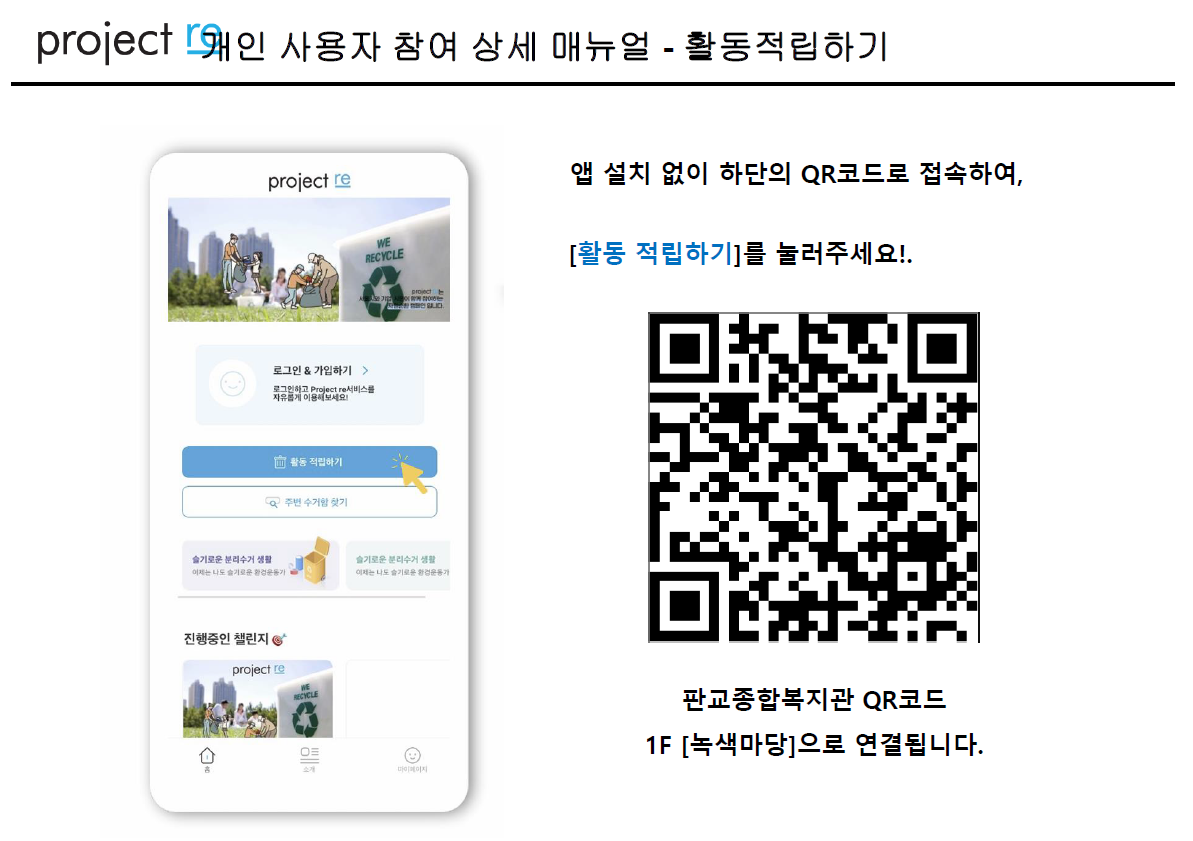Viewport: 1193px width, 841px height.
Task: Click the chevron next to 로그인 & 가입하기
Action: tap(365, 371)
